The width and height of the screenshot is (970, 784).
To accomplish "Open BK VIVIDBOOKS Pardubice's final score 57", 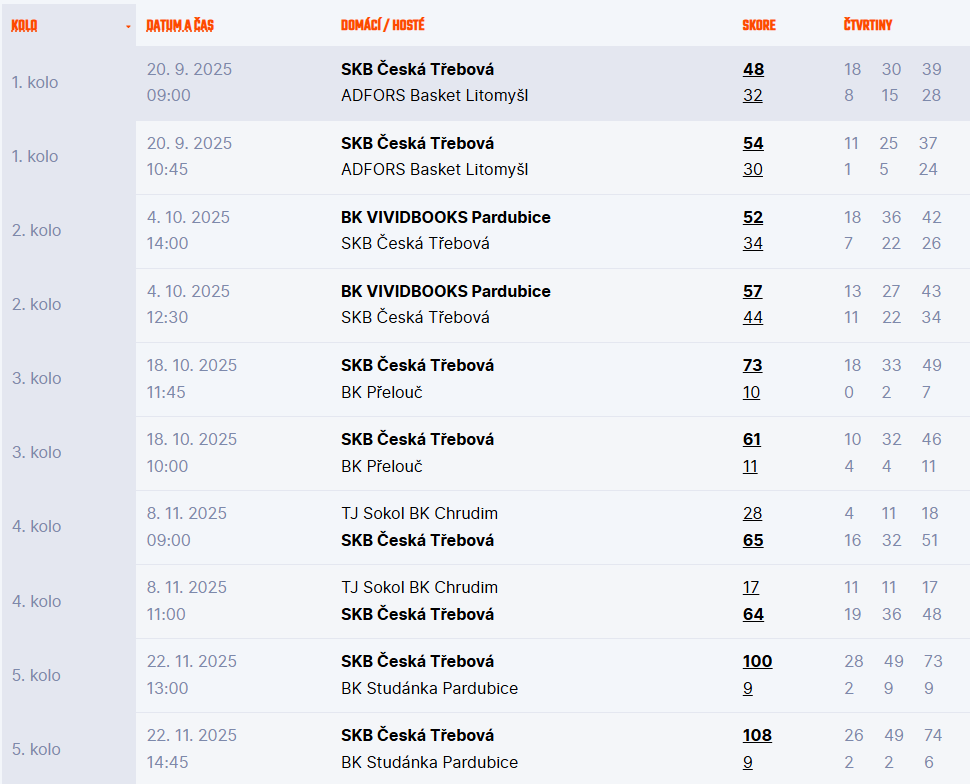I will point(752,291).
